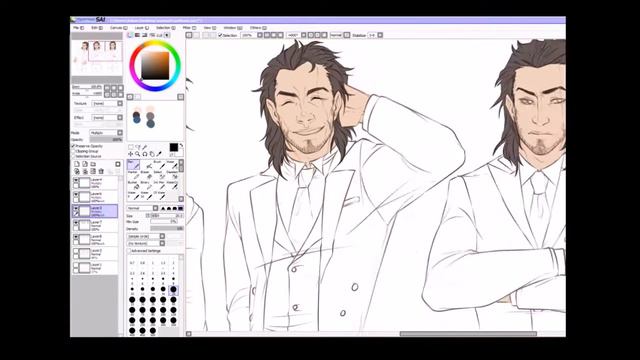Delete the current layer with trash icon
The image size is (640, 360).
point(101,171)
